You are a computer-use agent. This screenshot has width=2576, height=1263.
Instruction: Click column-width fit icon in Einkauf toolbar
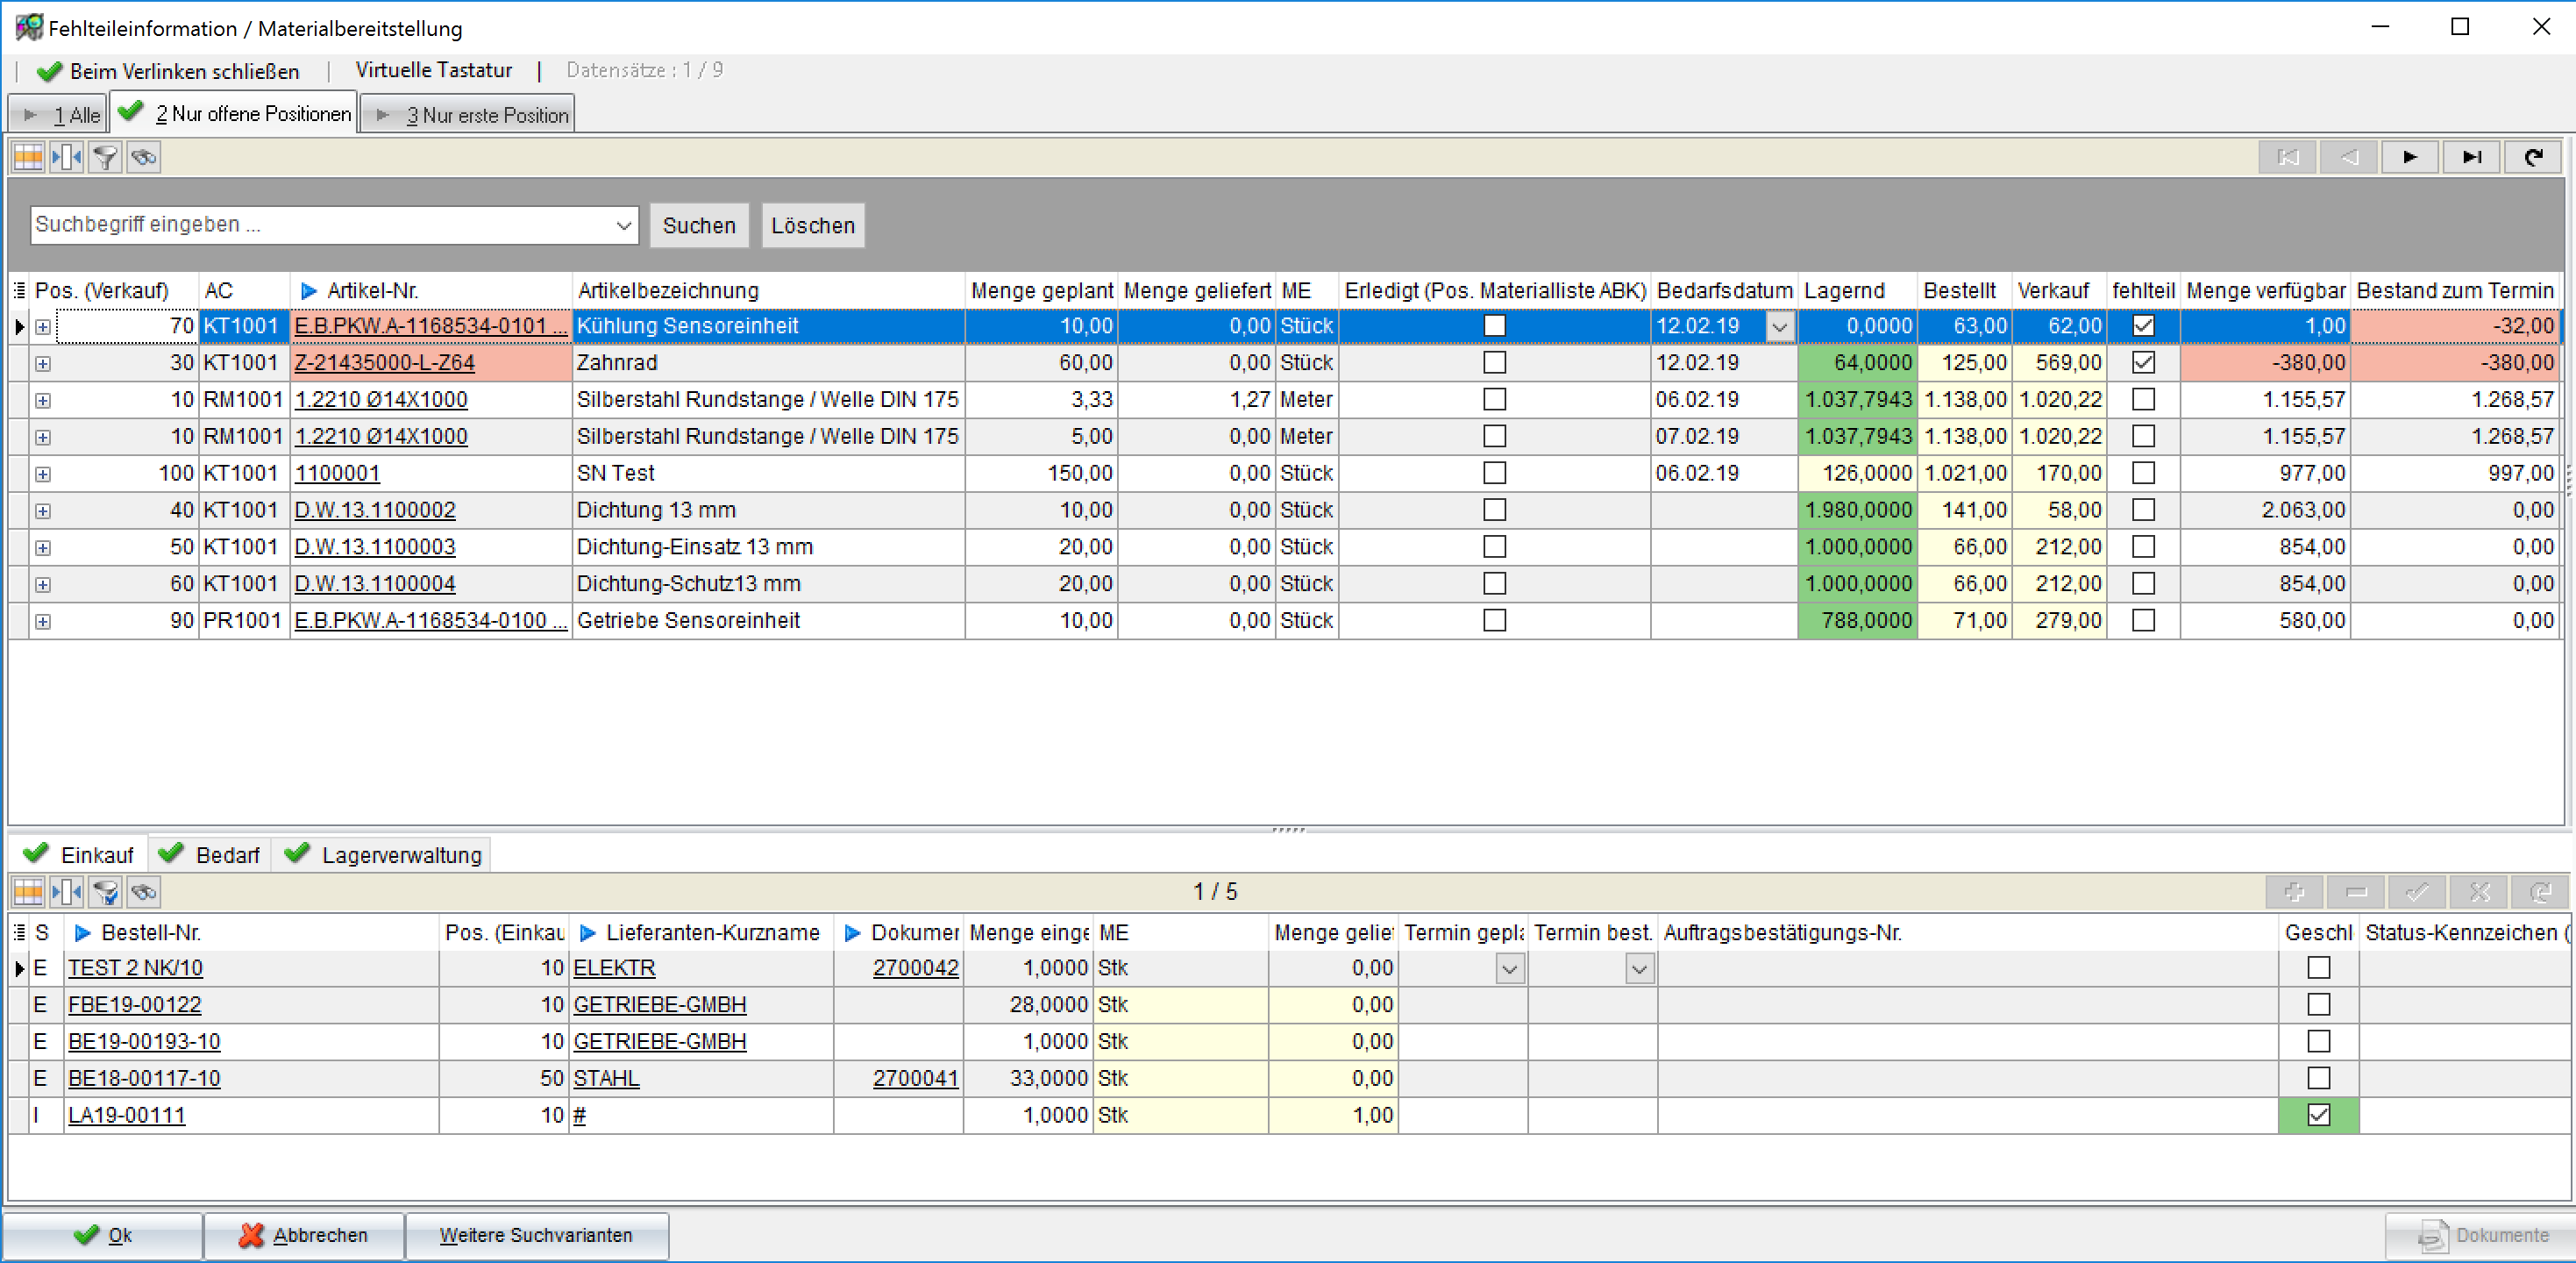(x=66, y=891)
